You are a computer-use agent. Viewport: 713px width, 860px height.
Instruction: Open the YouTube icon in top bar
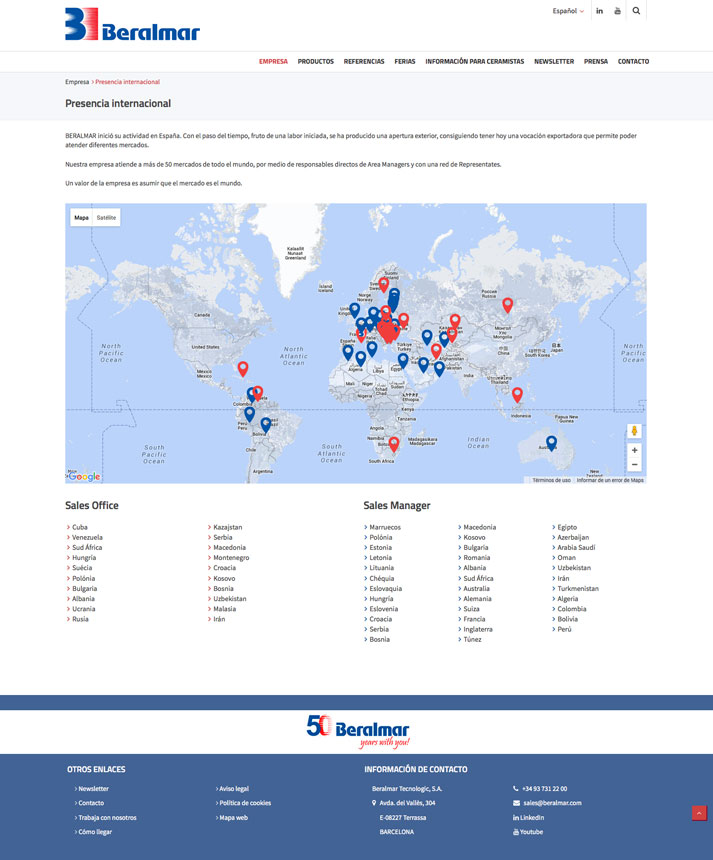618,11
